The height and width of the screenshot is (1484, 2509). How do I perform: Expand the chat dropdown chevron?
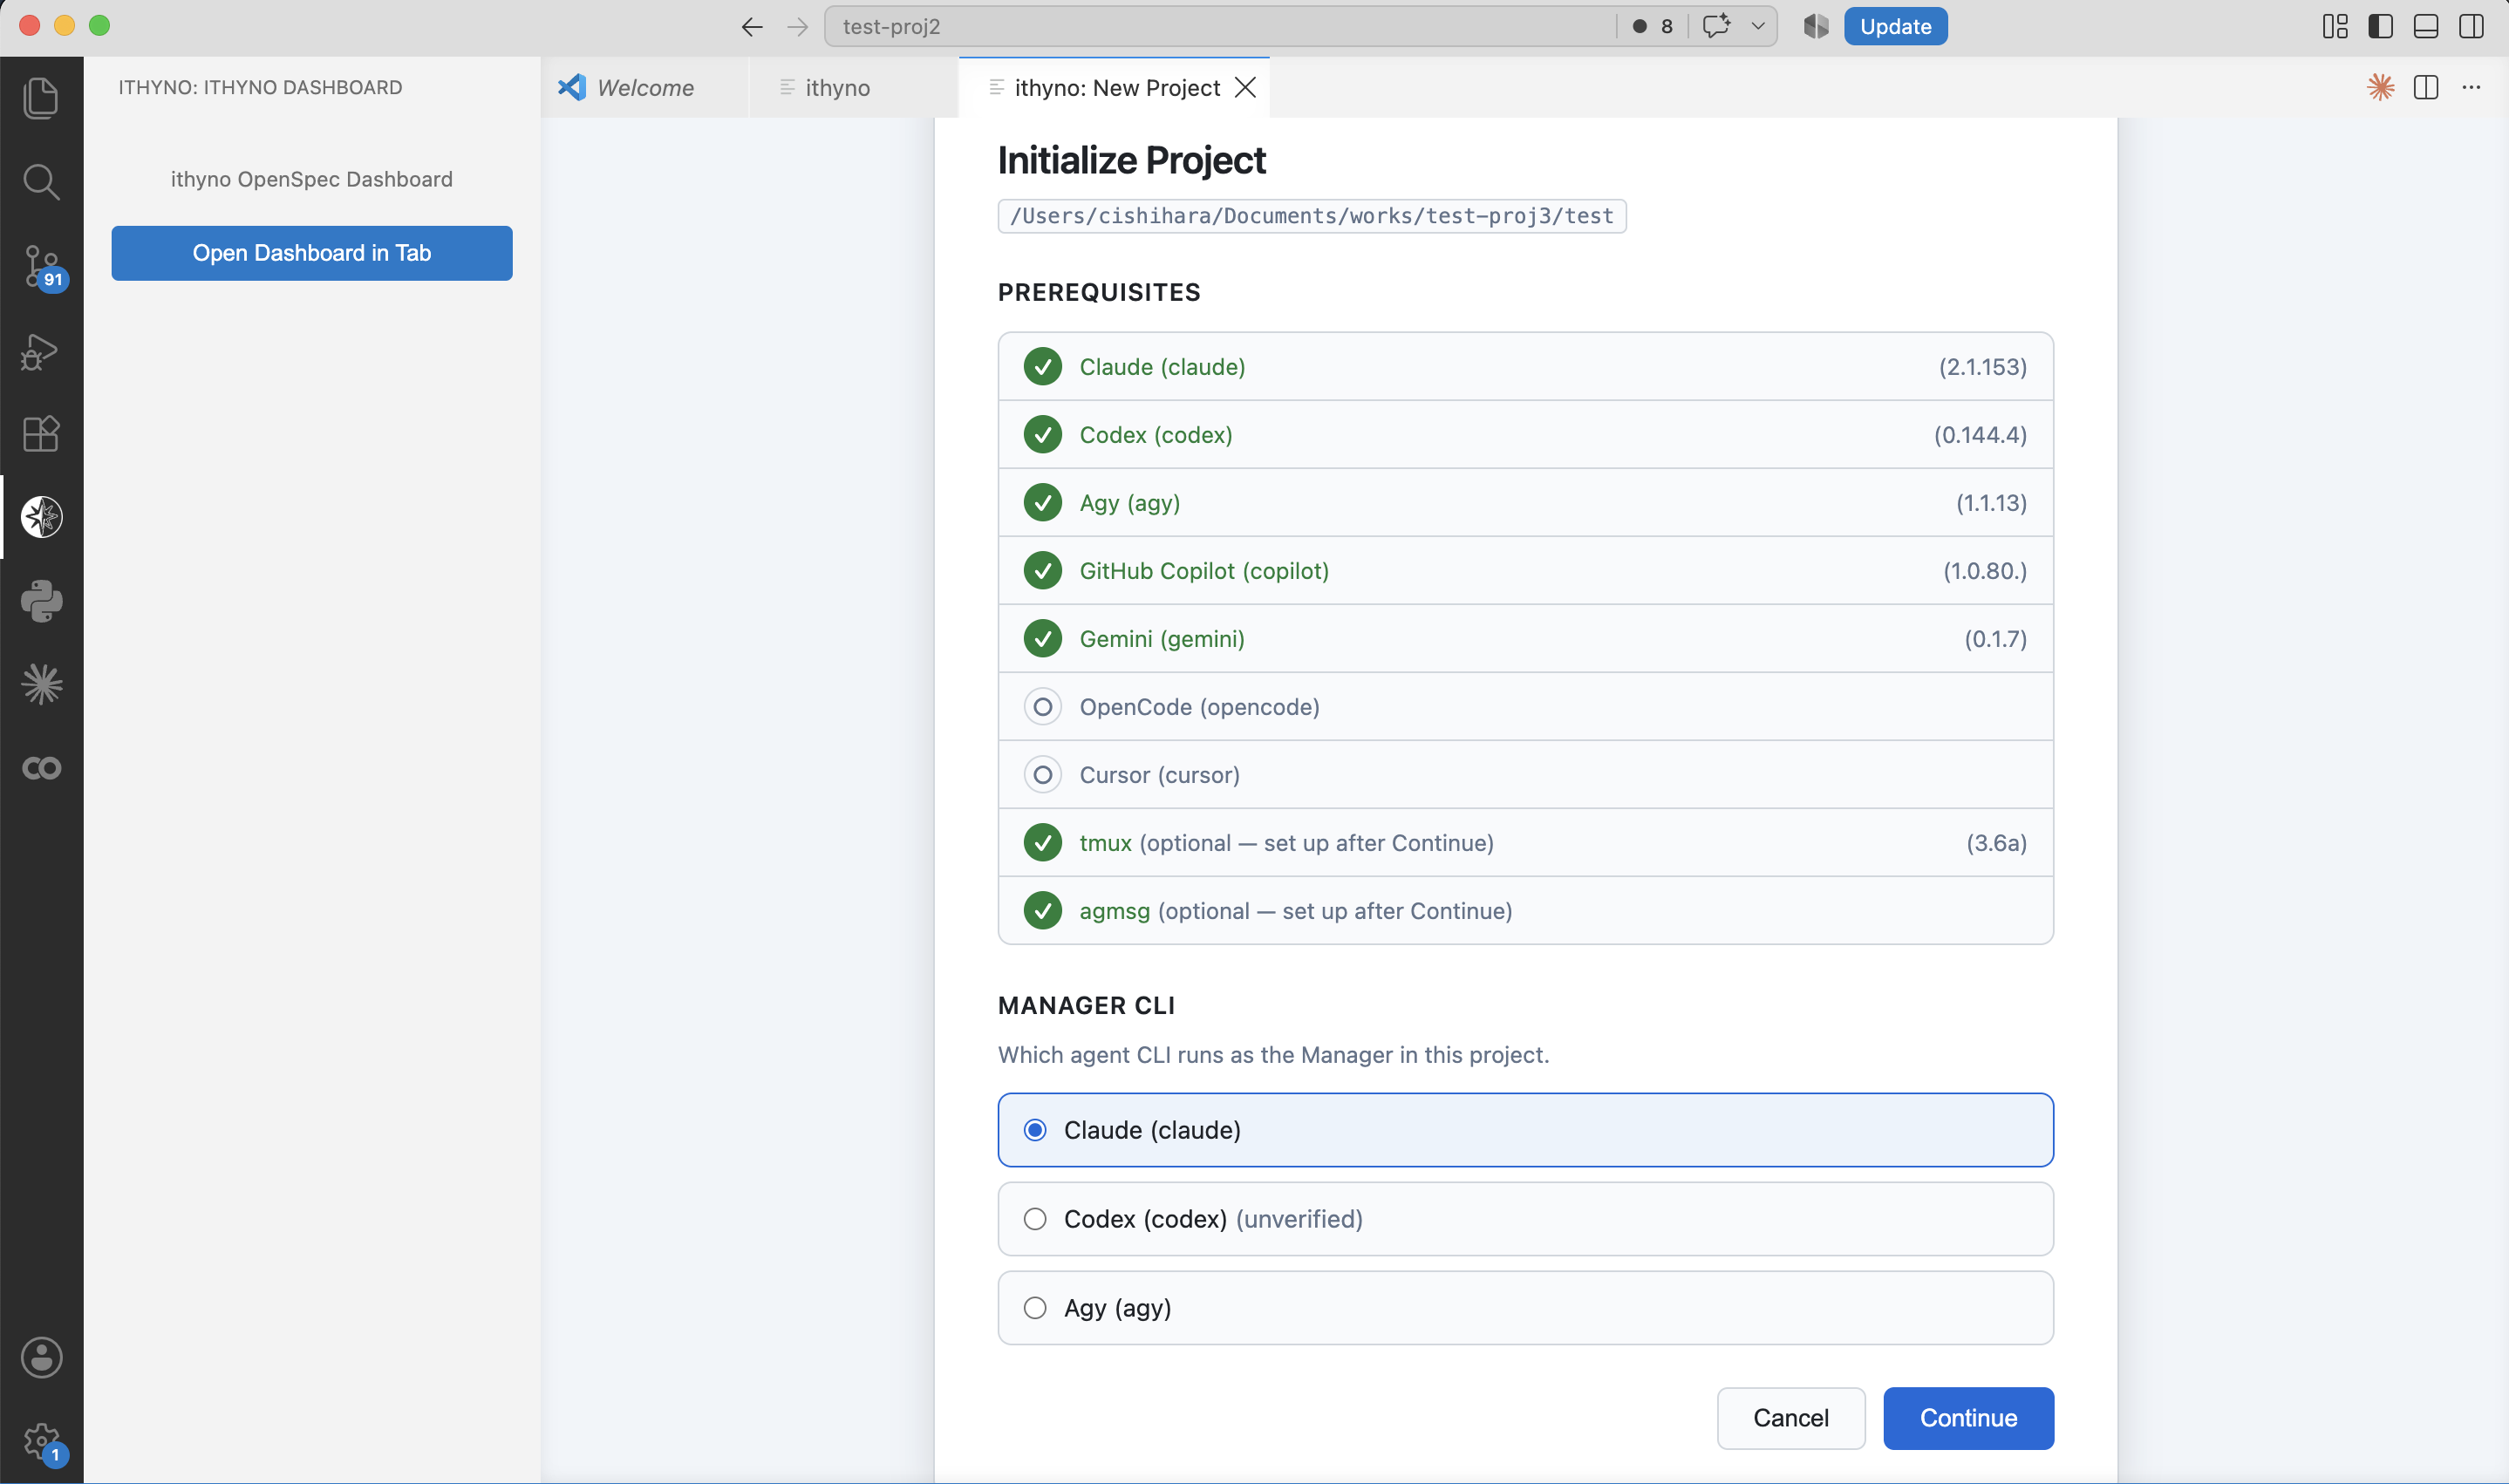(1757, 26)
